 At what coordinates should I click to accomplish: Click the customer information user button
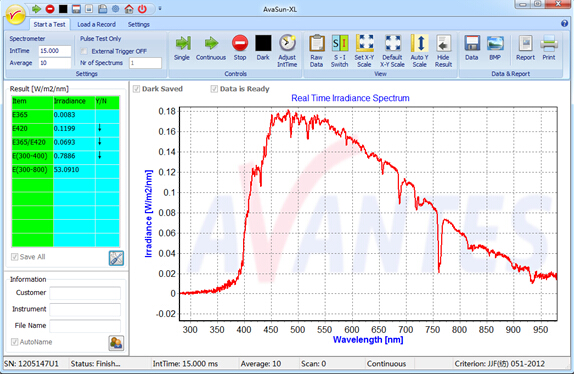coord(116,343)
